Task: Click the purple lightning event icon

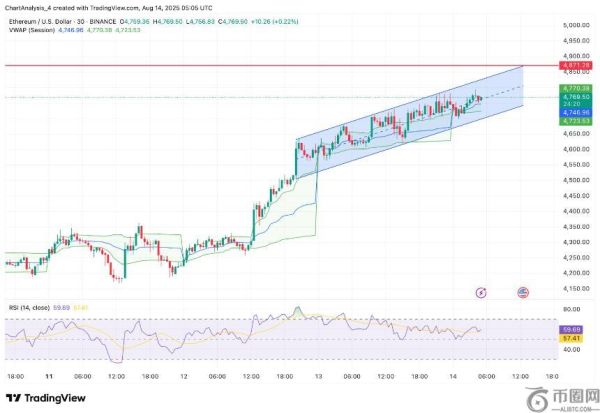Action: pos(481,293)
